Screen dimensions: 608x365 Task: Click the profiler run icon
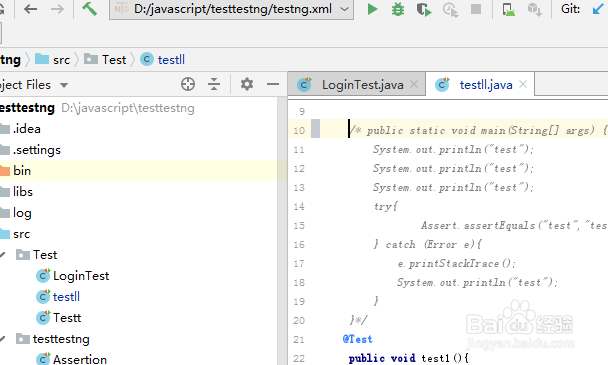[450, 9]
